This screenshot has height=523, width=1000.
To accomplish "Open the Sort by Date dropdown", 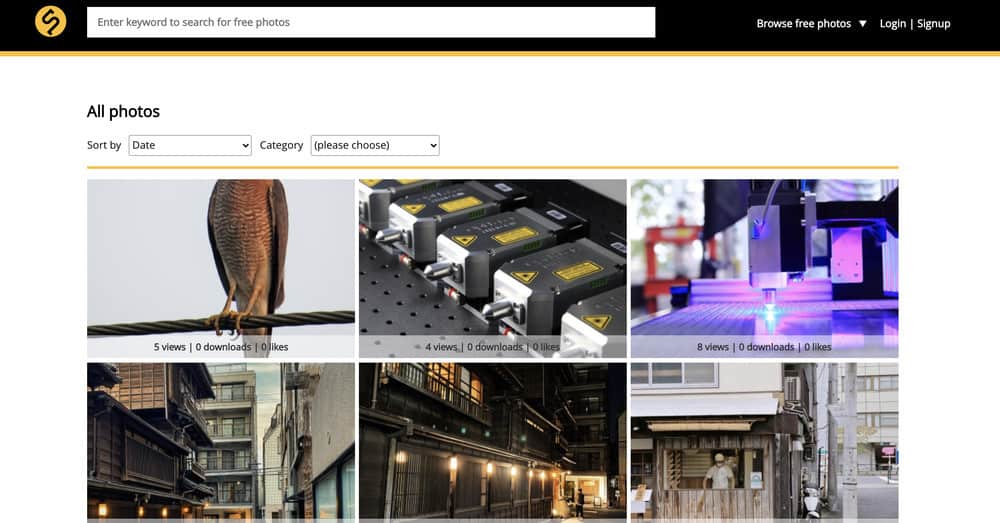I will [x=190, y=145].
